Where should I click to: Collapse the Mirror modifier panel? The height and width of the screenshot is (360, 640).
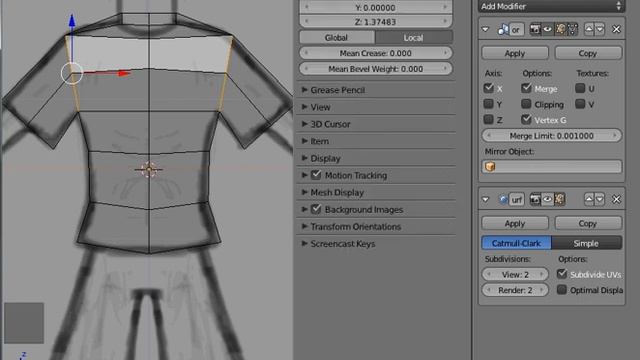(485, 29)
